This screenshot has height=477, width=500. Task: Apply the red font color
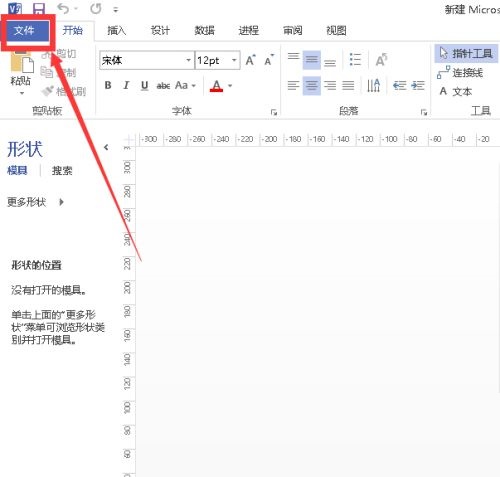point(216,86)
